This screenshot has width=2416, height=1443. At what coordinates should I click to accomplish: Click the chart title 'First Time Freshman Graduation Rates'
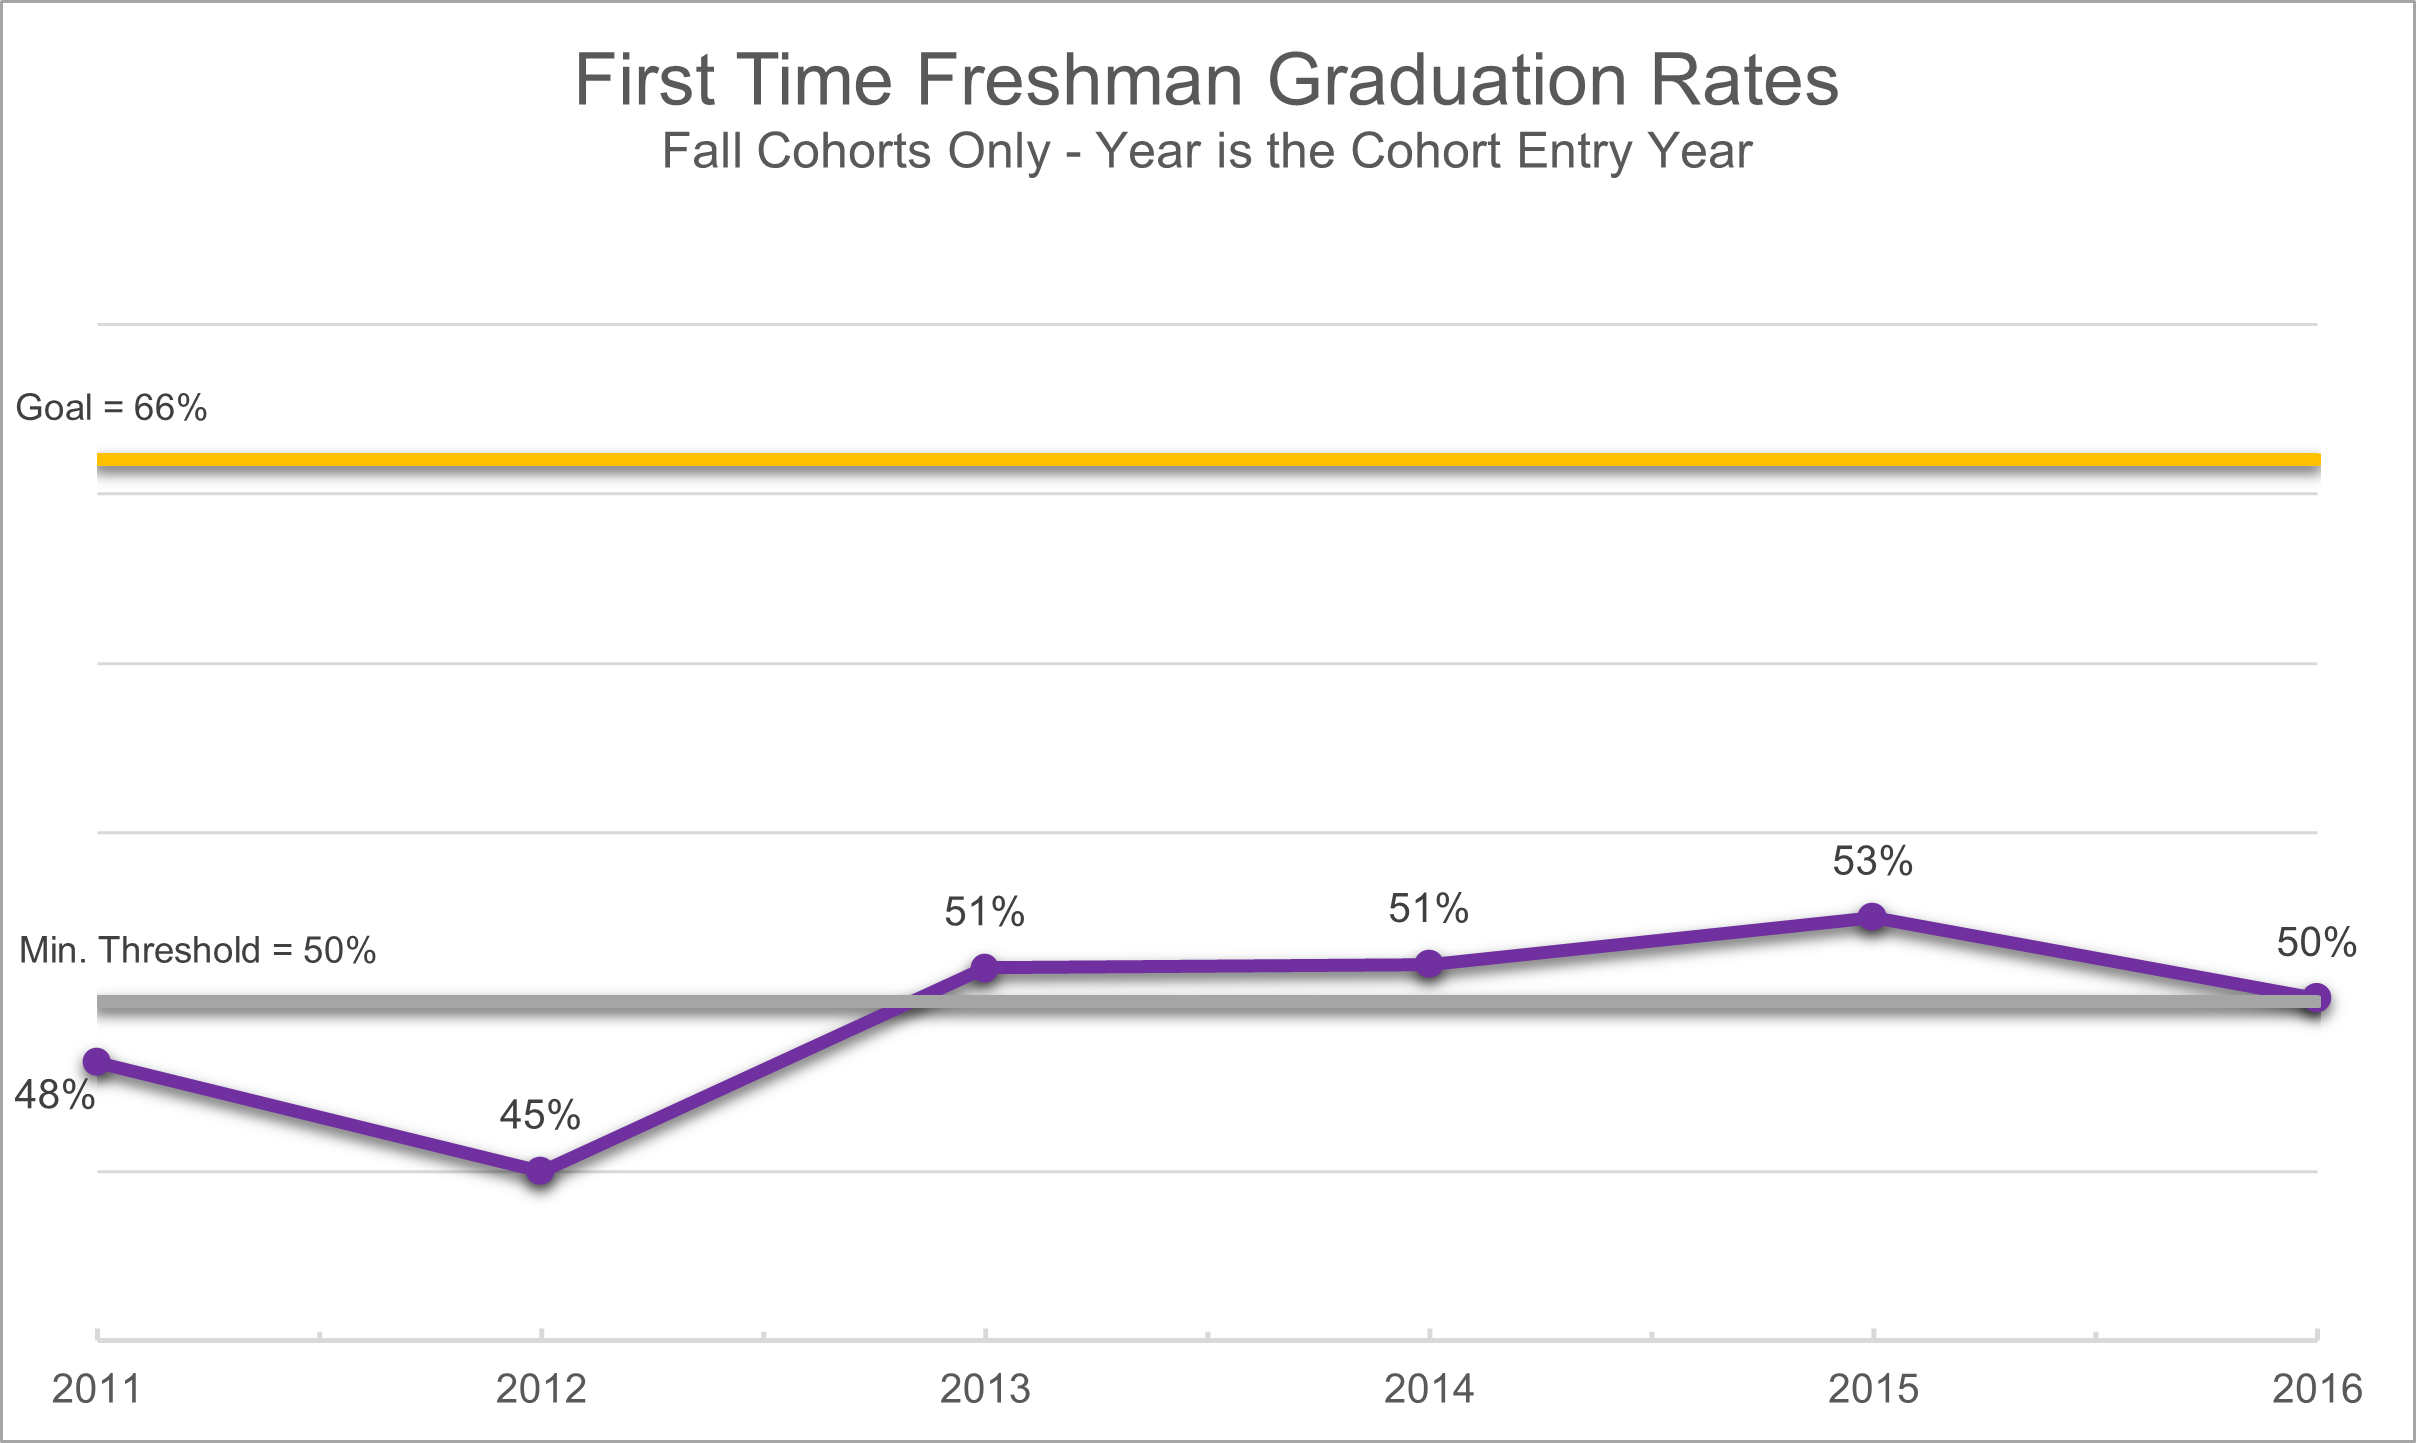[1206, 80]
